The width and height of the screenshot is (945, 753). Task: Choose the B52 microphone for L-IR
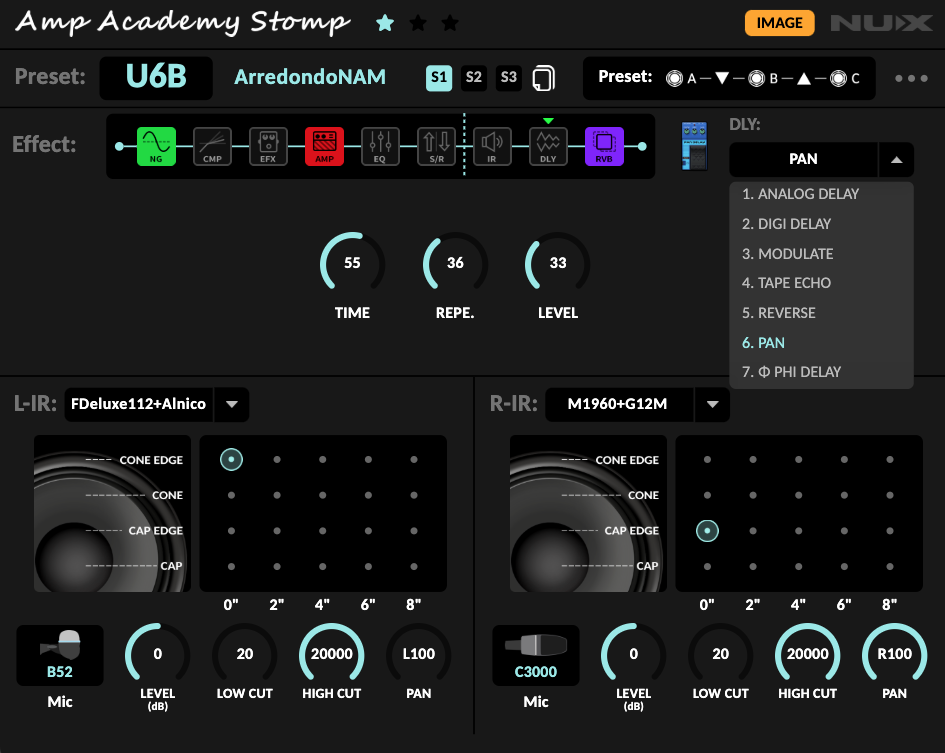60,655
